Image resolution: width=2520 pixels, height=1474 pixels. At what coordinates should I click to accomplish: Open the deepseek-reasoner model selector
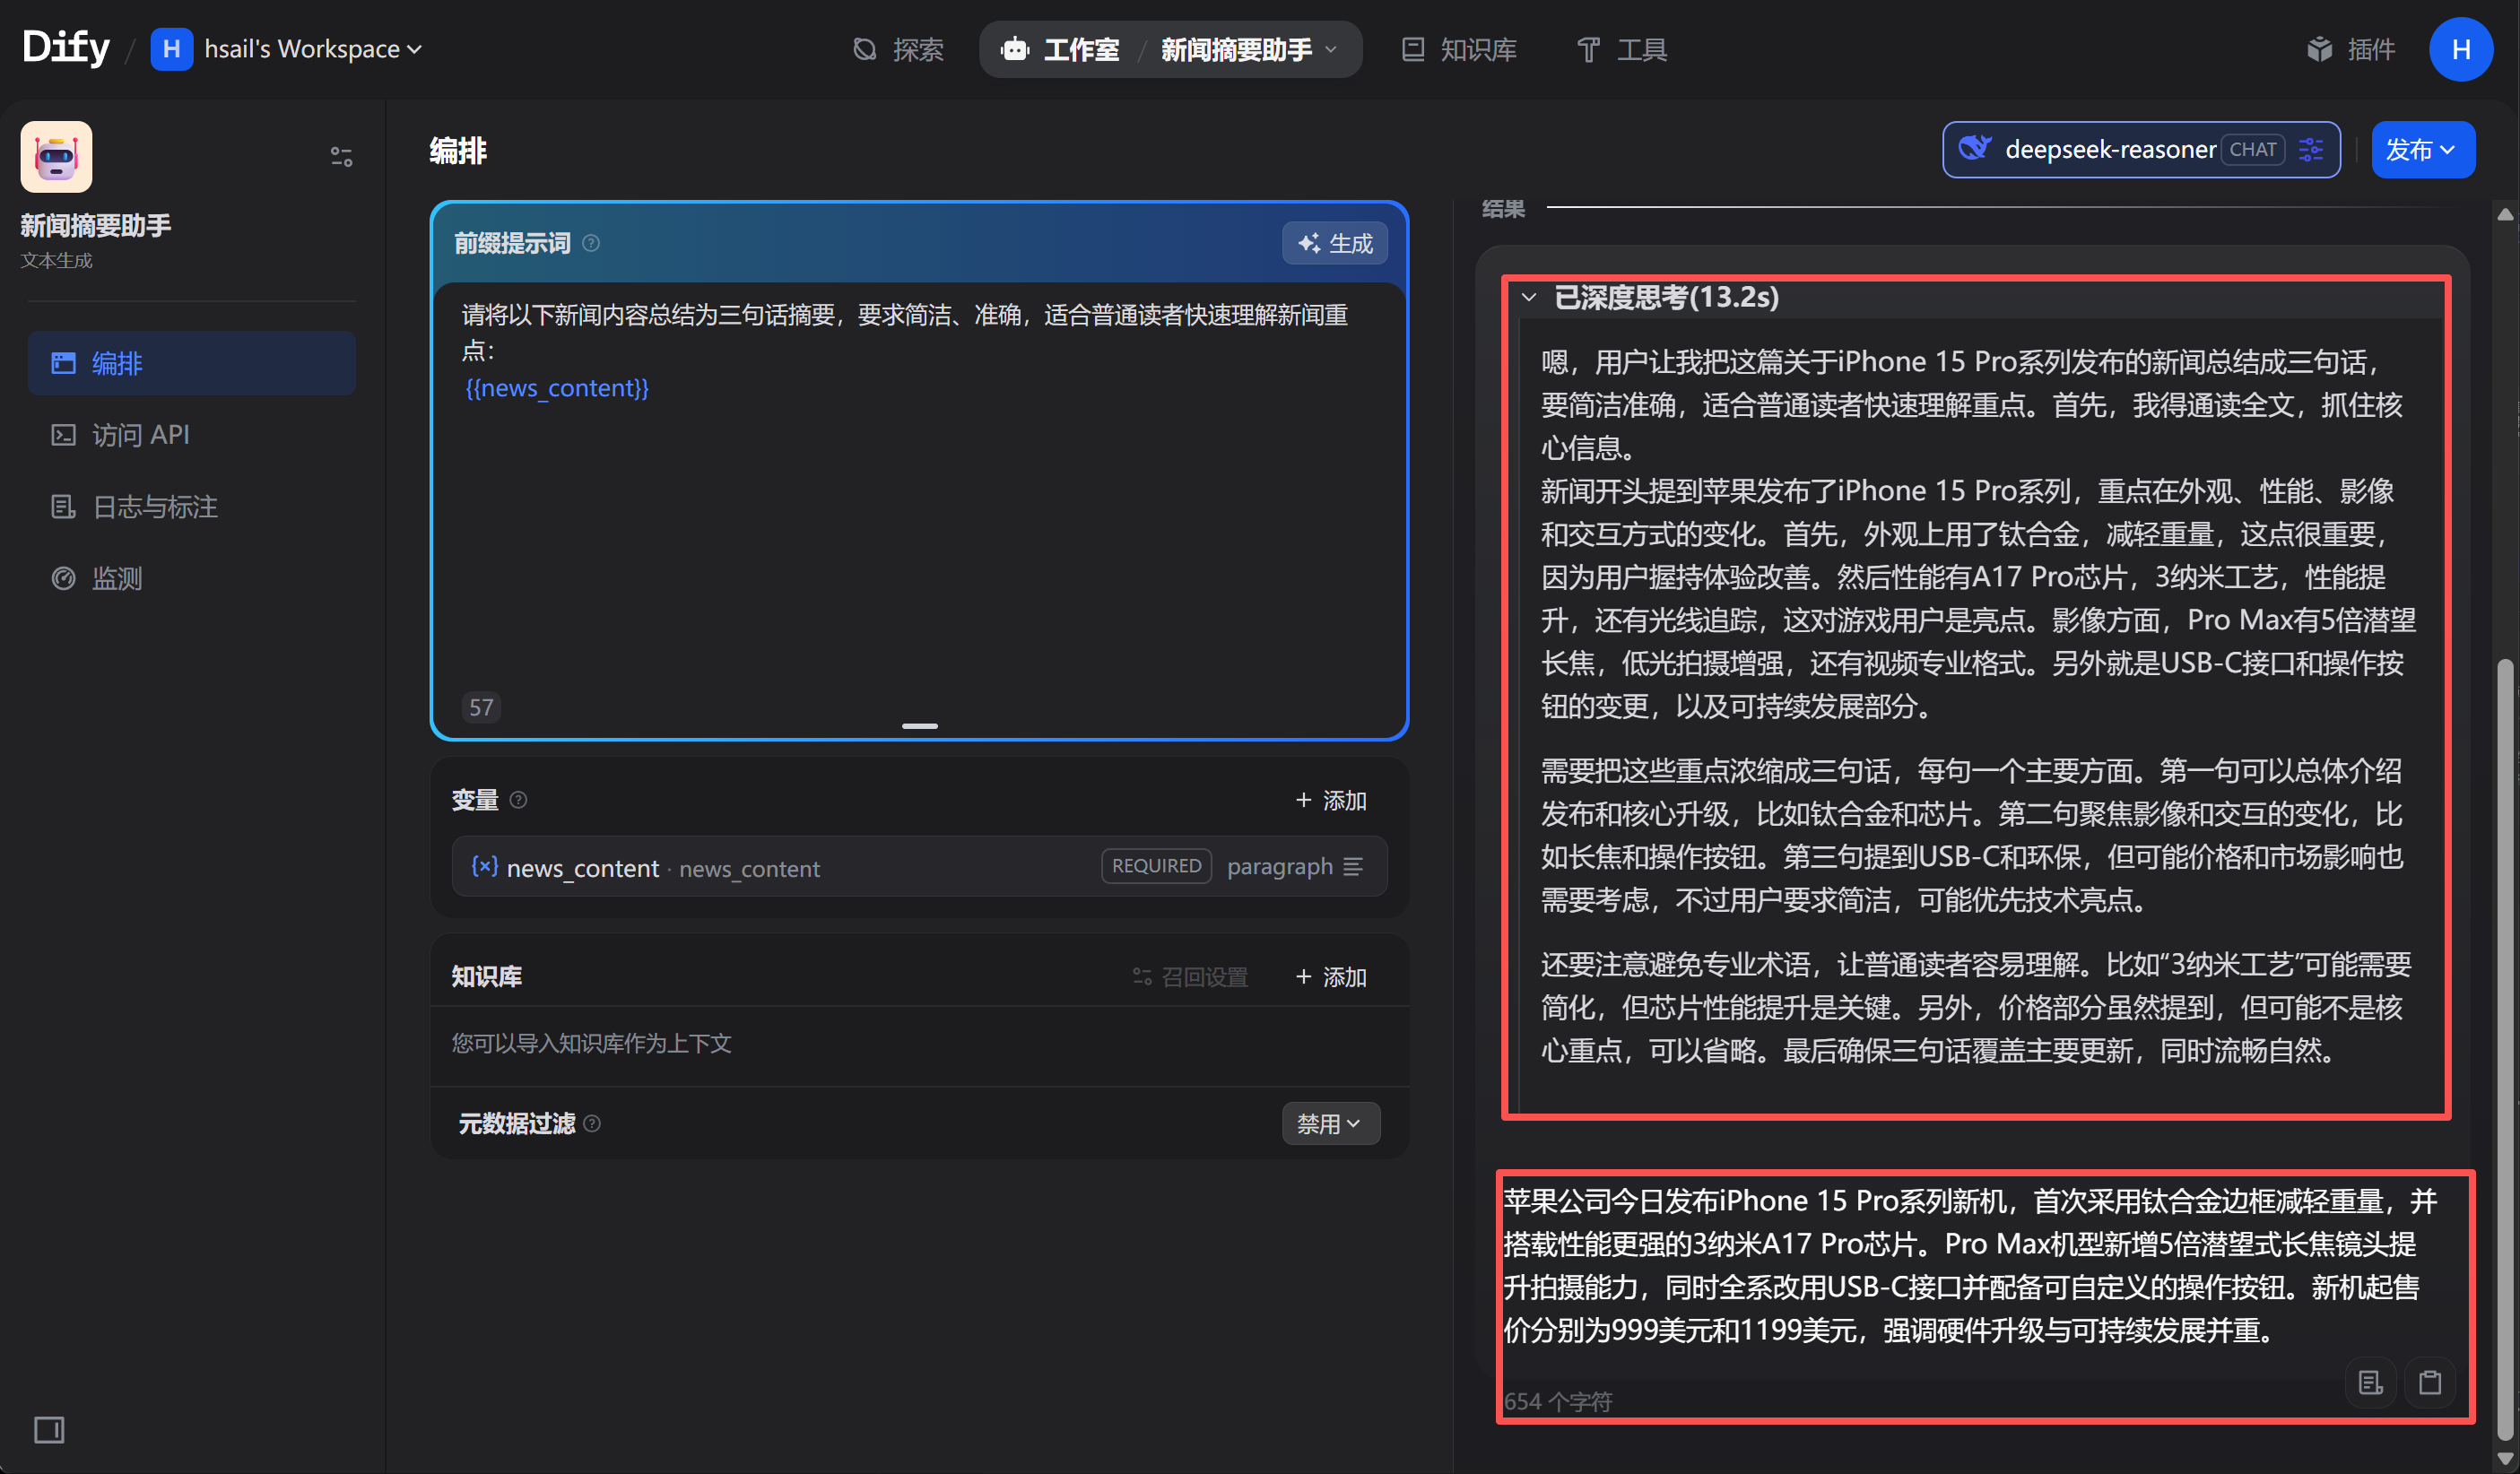(x=2141, y=150)
